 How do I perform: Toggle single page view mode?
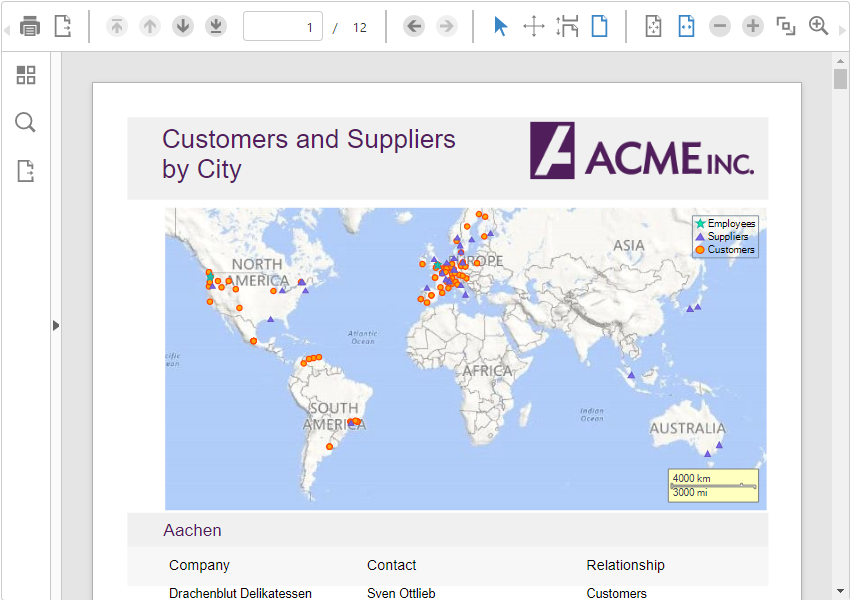point(599,26)
